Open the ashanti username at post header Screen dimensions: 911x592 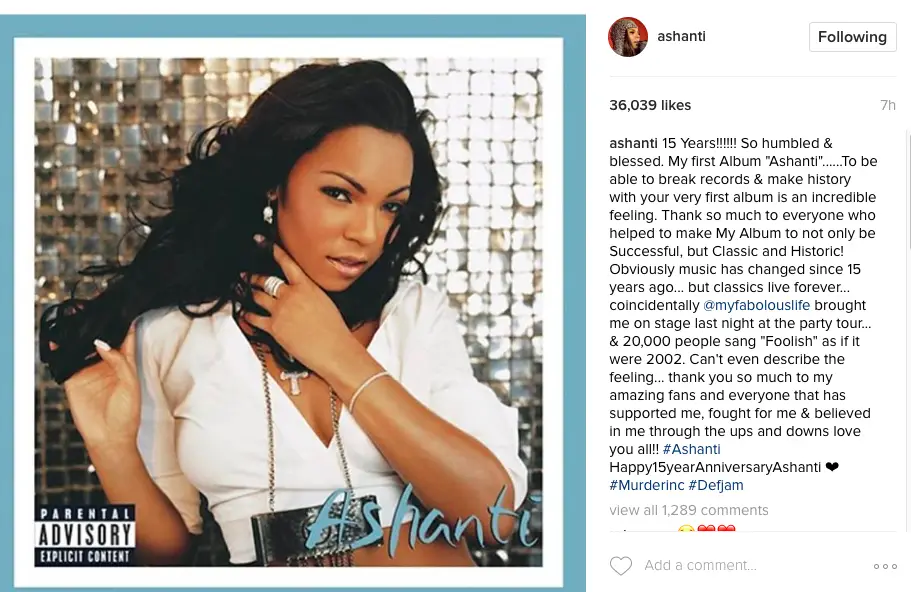click(682, 36)
